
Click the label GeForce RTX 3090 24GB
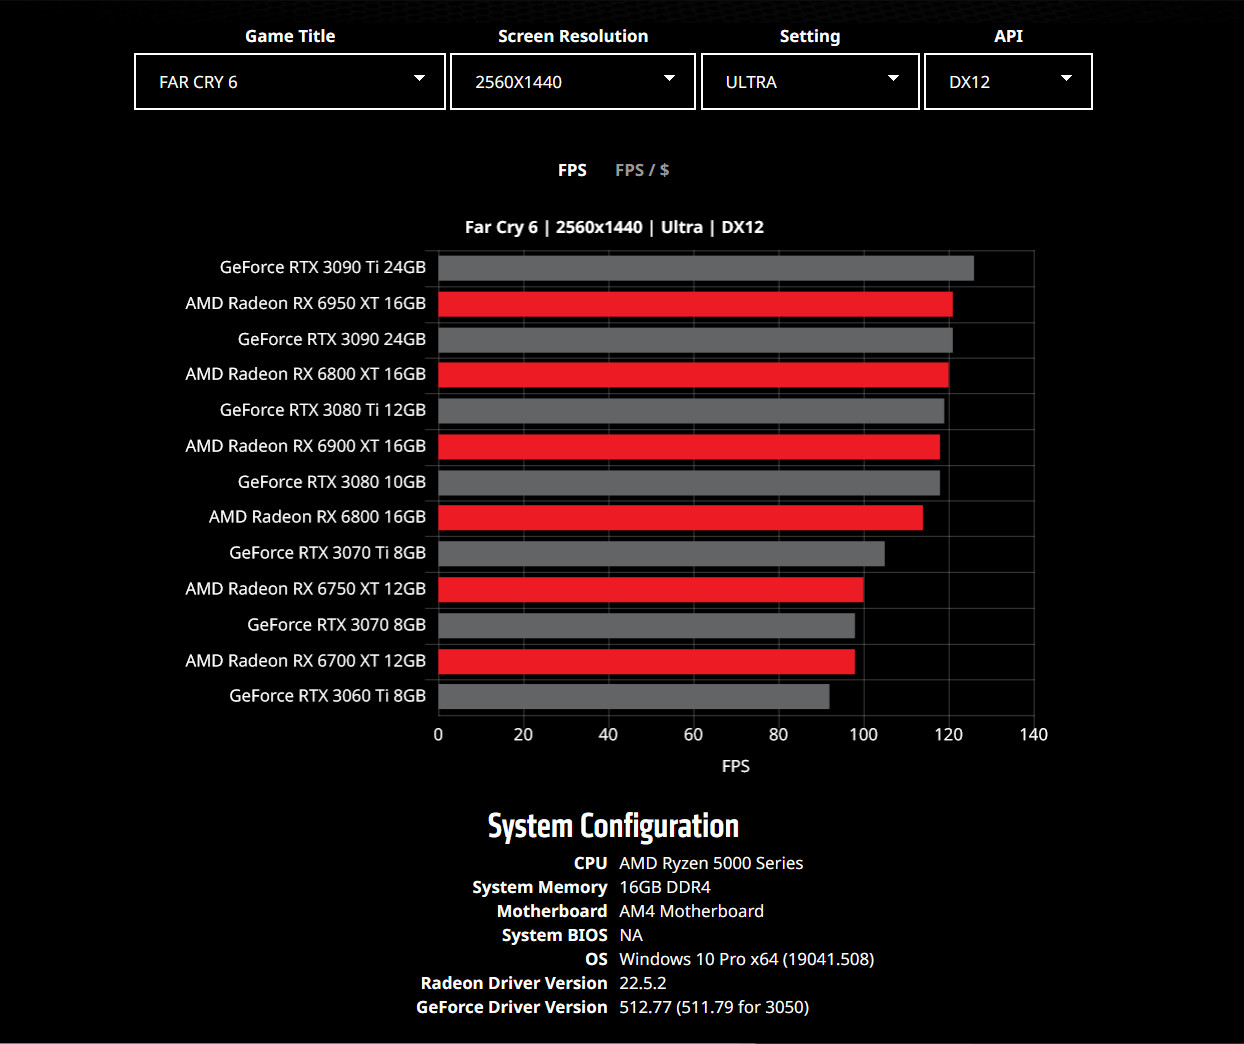tap(332, 339)
